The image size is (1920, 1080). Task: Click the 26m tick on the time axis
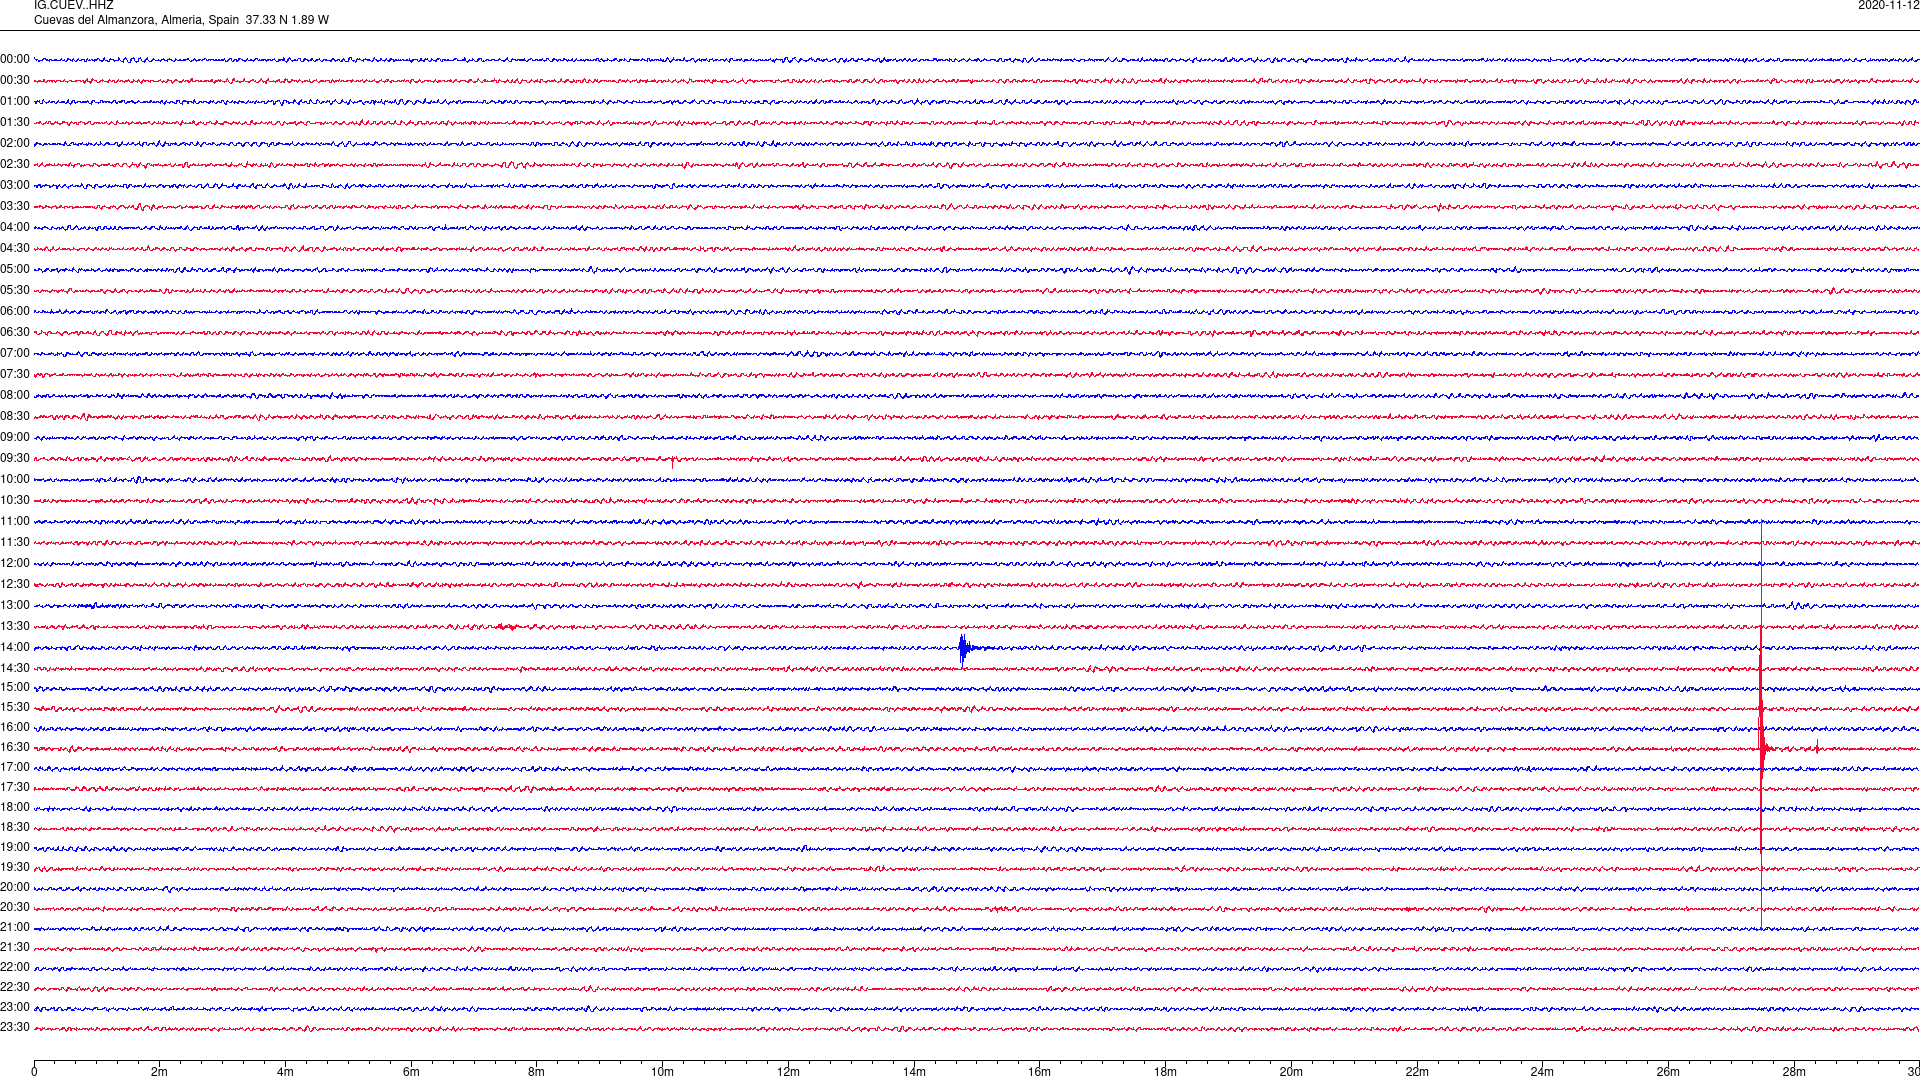pyautogui.click(x=1668, y=1072)
